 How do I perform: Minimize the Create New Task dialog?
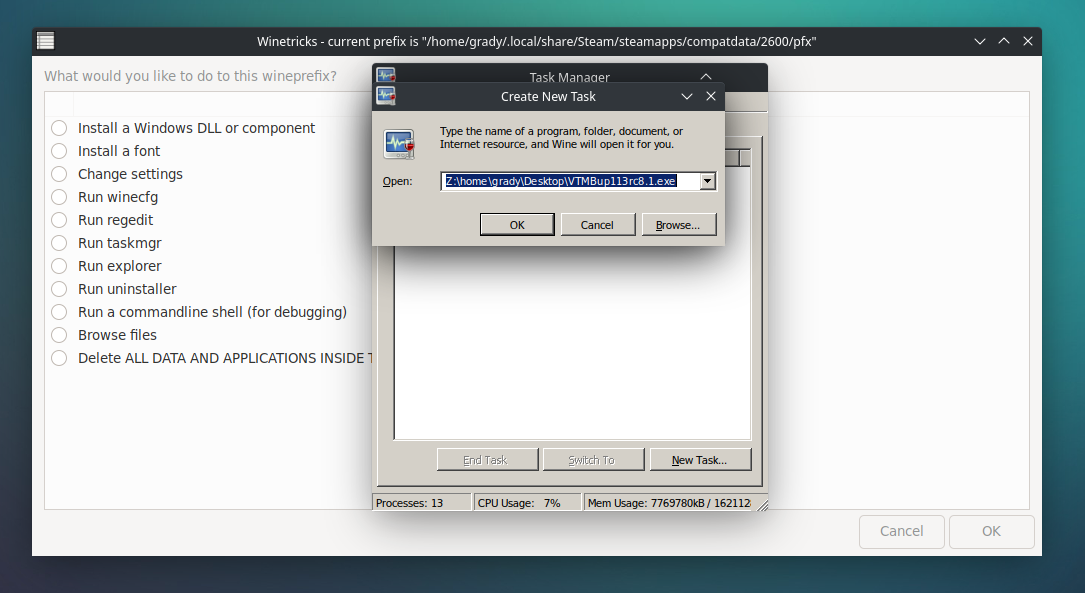pos(686,96)
